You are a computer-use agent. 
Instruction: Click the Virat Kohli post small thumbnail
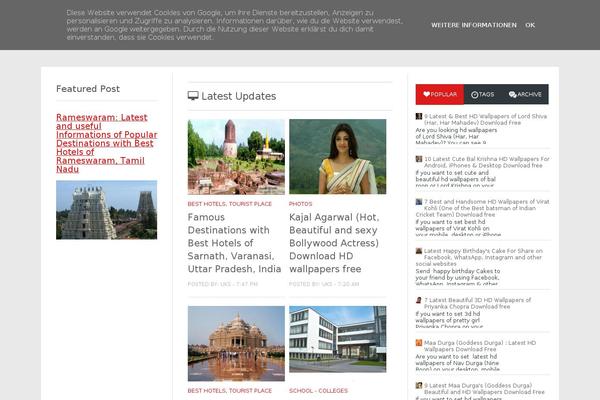pyautogui.click(x=419, y=202)
